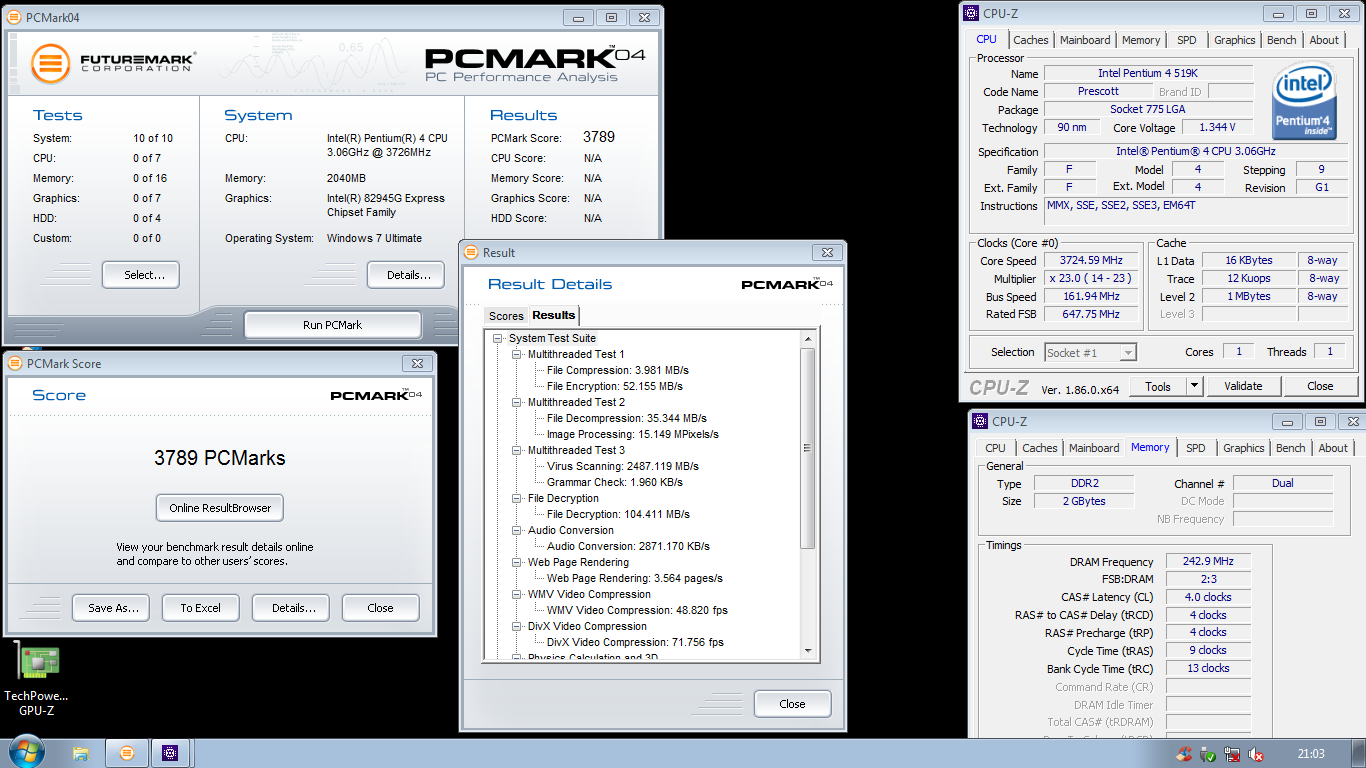Click scroll-down arrow in Result Details list

(808, 651)
